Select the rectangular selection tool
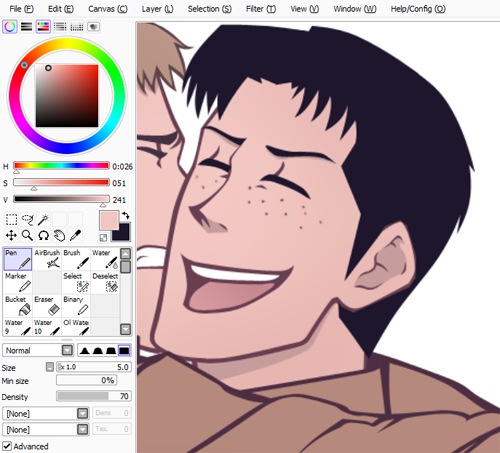This screenshot has height=453, width=500. [11, 220]
